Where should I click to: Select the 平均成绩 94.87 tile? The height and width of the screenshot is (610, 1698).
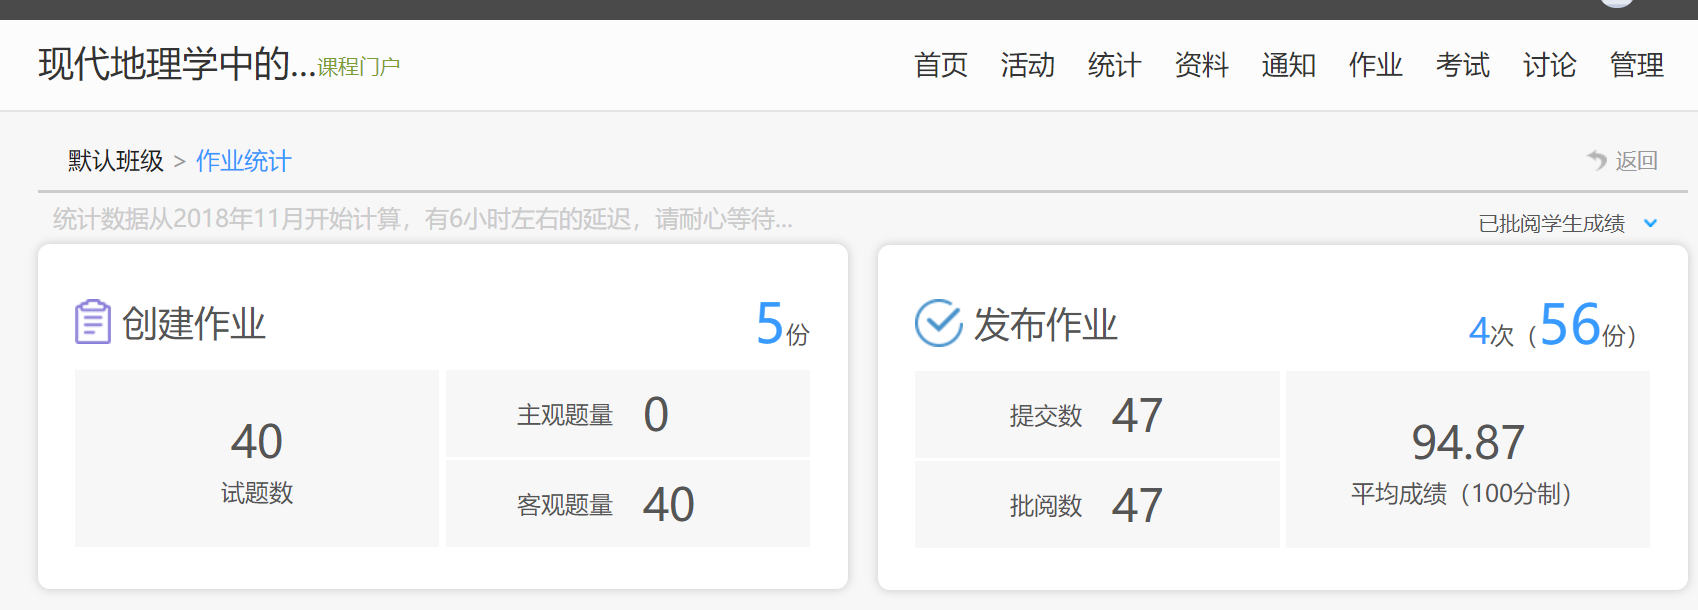tap(1467, 460)
